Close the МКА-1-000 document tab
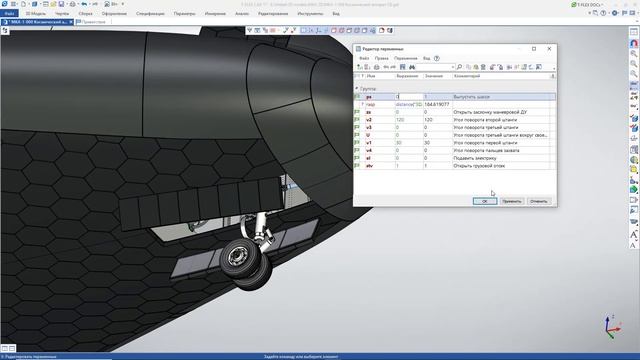Viewport: 640px width, 360px height. tap(71, 22)
